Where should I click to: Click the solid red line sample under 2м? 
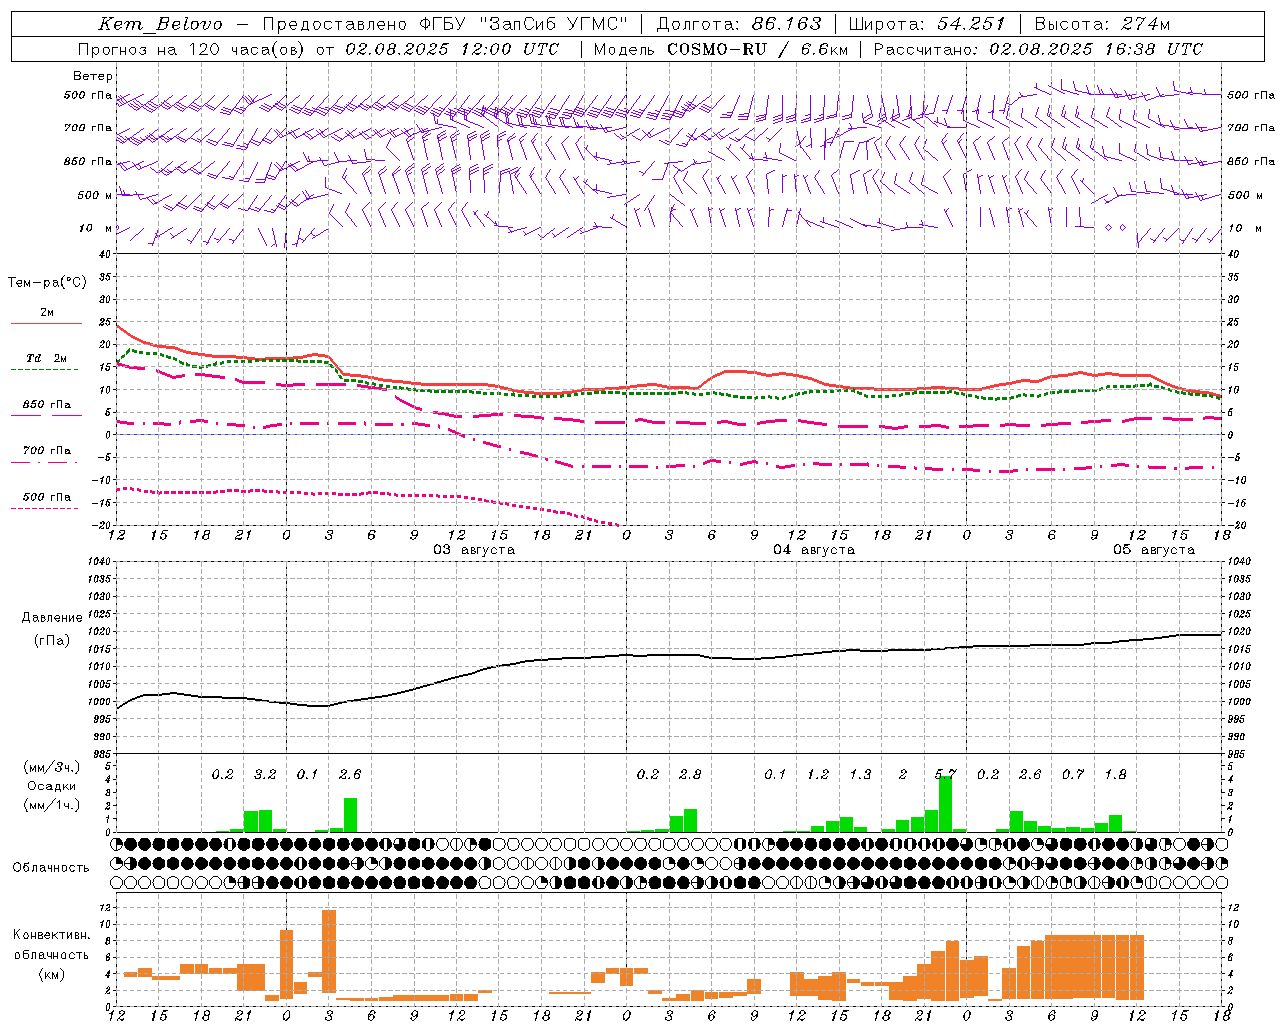pos(46,324)
